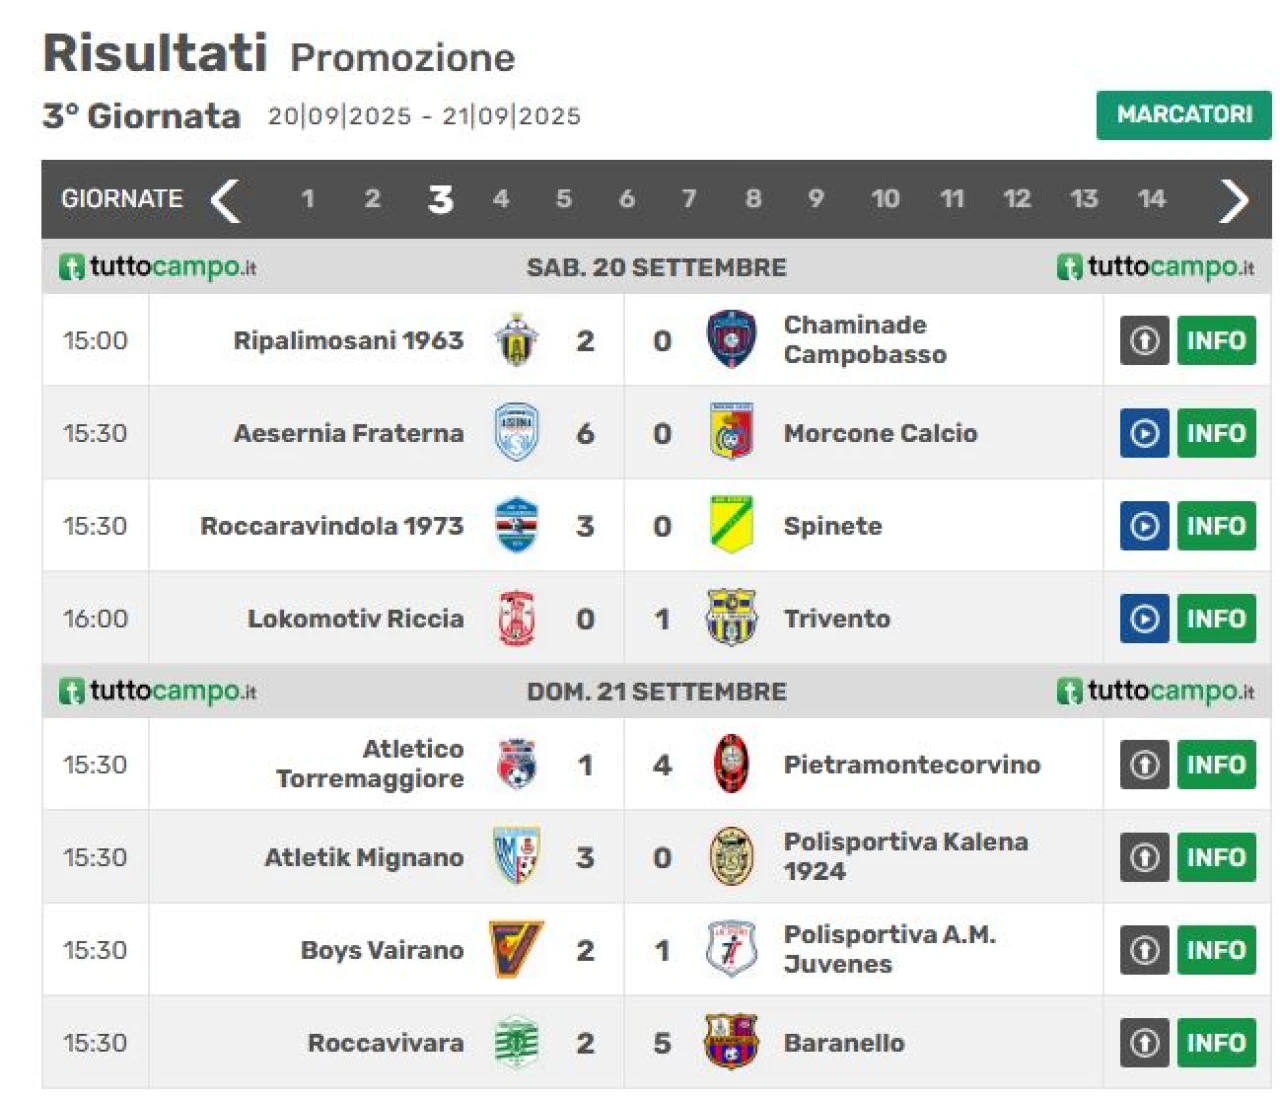Open Trivento team link
Image resolution: width=1280 pixels, height=1097 pixels.
836,619
